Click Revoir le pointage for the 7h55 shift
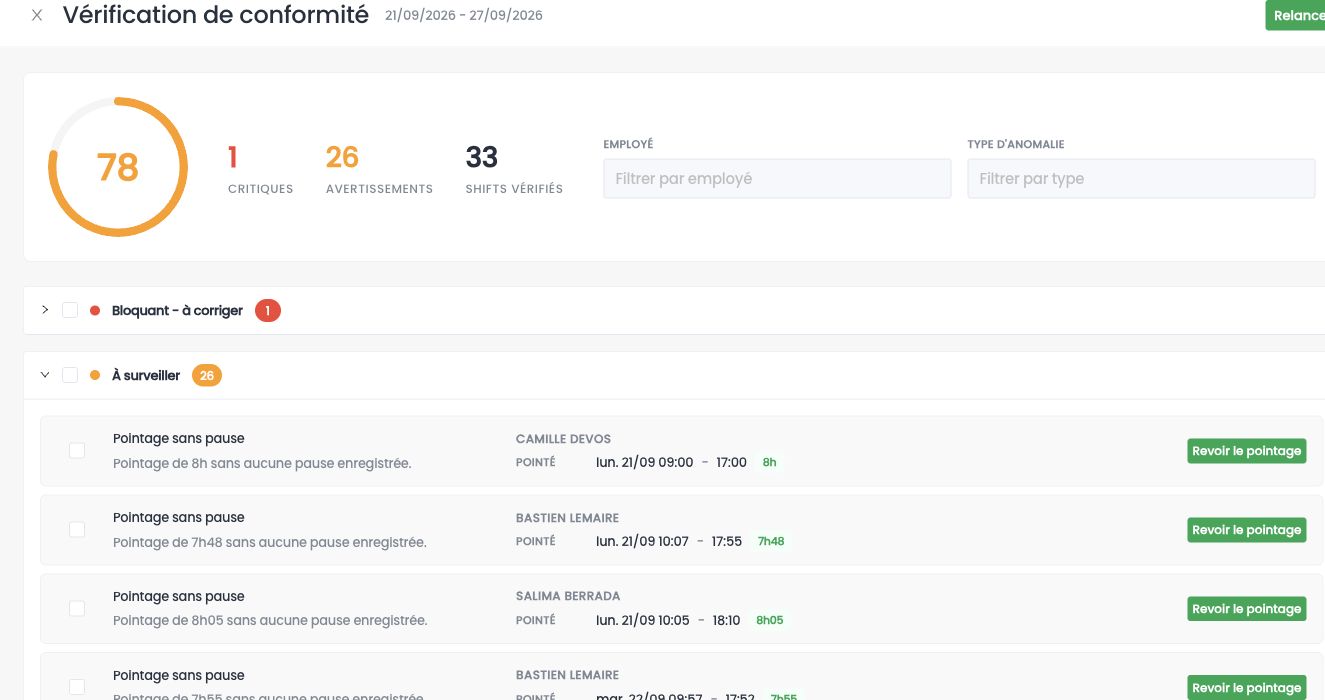The image size is (1325, 700). pos(1247,687)
